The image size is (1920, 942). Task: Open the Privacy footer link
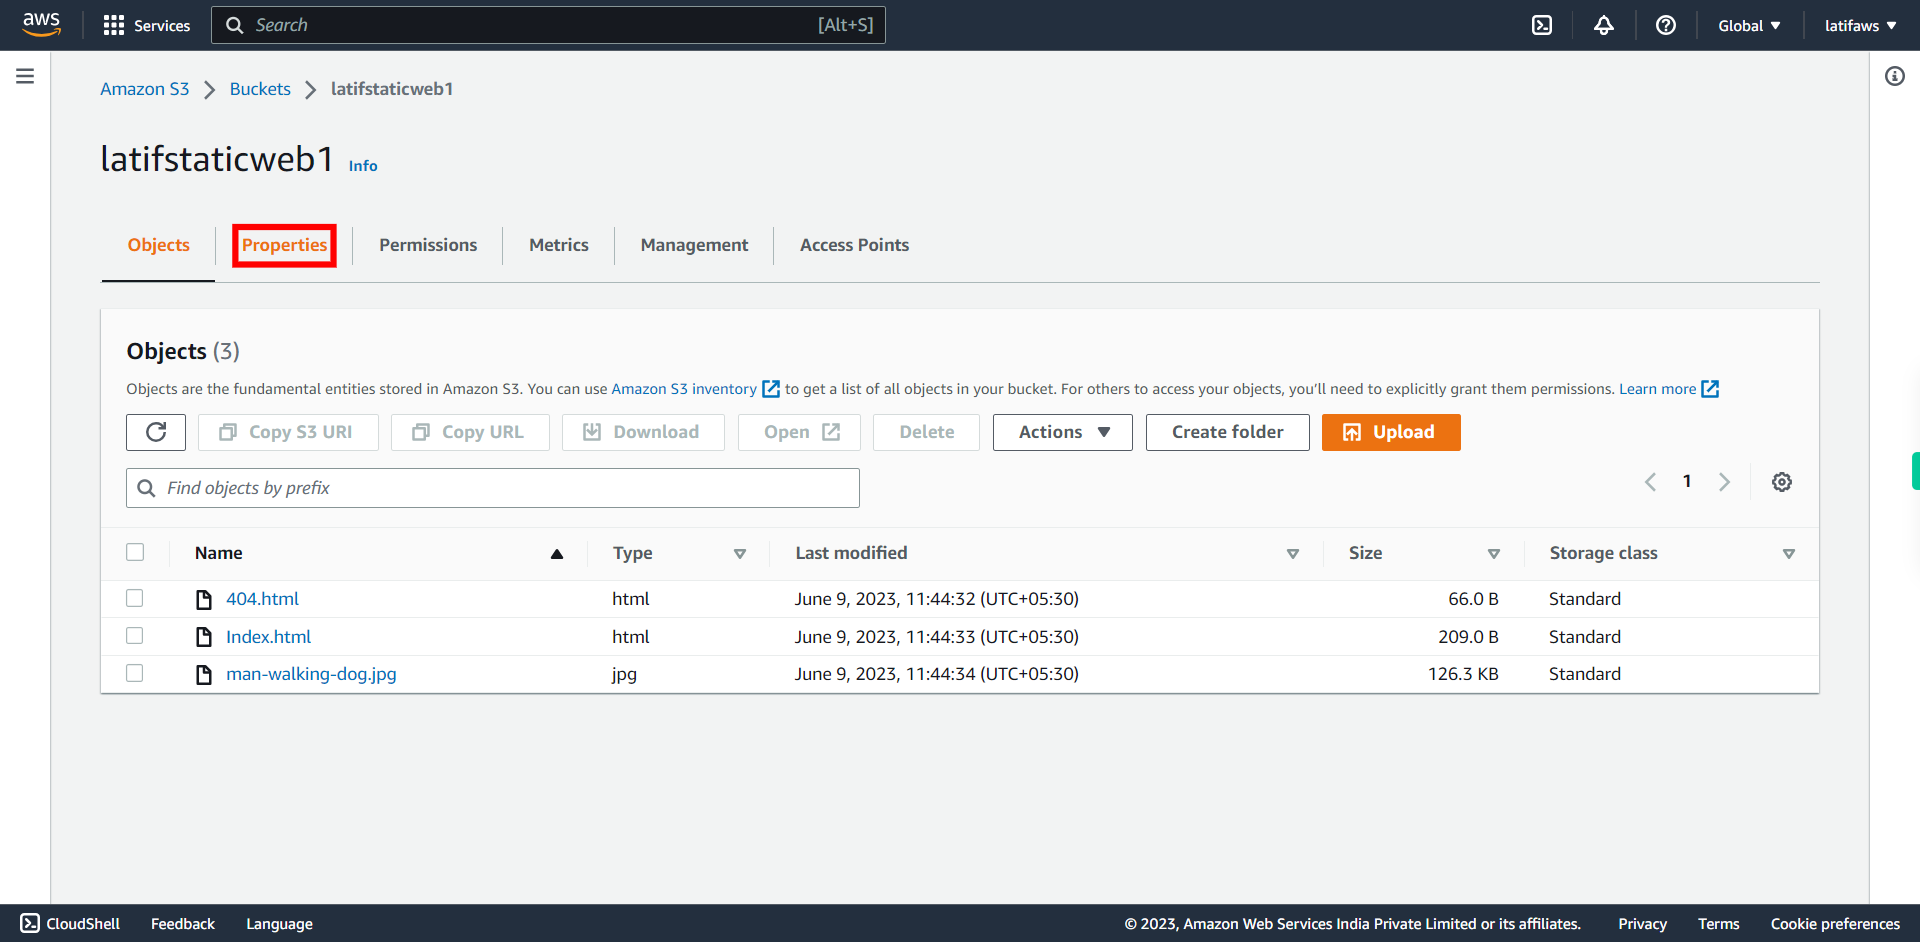(x=1642, y=924)
